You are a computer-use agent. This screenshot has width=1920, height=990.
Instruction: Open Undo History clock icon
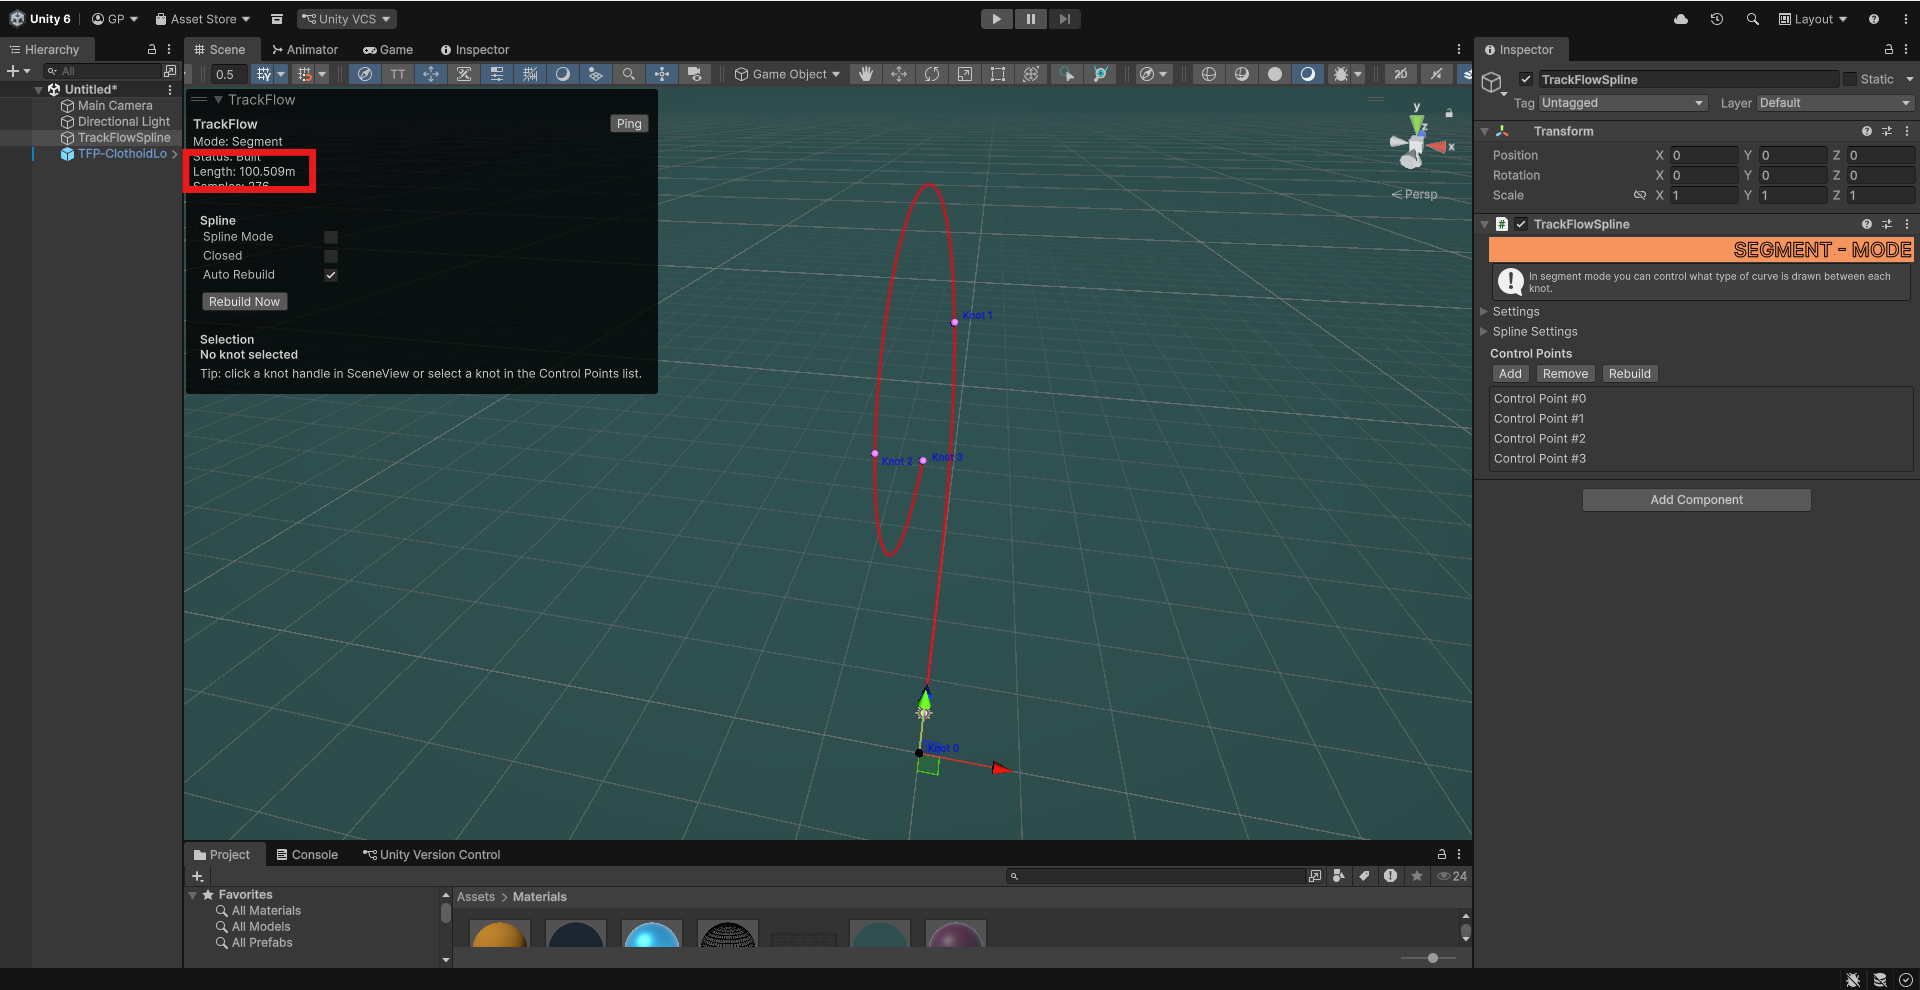[x=1717, y=19]
